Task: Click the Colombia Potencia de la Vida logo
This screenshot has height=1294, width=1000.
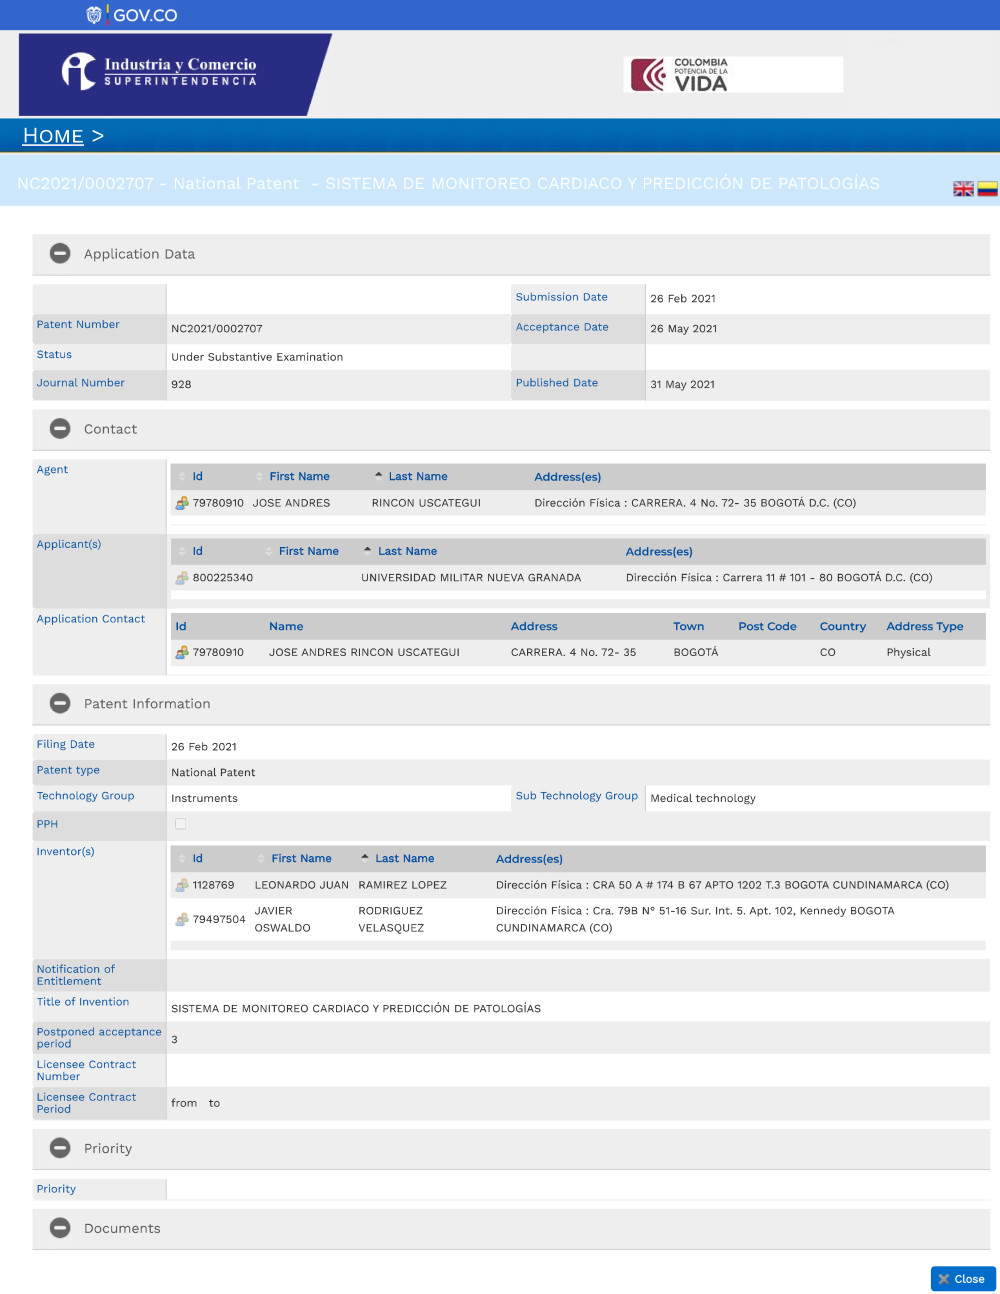Action: [732, 75]
